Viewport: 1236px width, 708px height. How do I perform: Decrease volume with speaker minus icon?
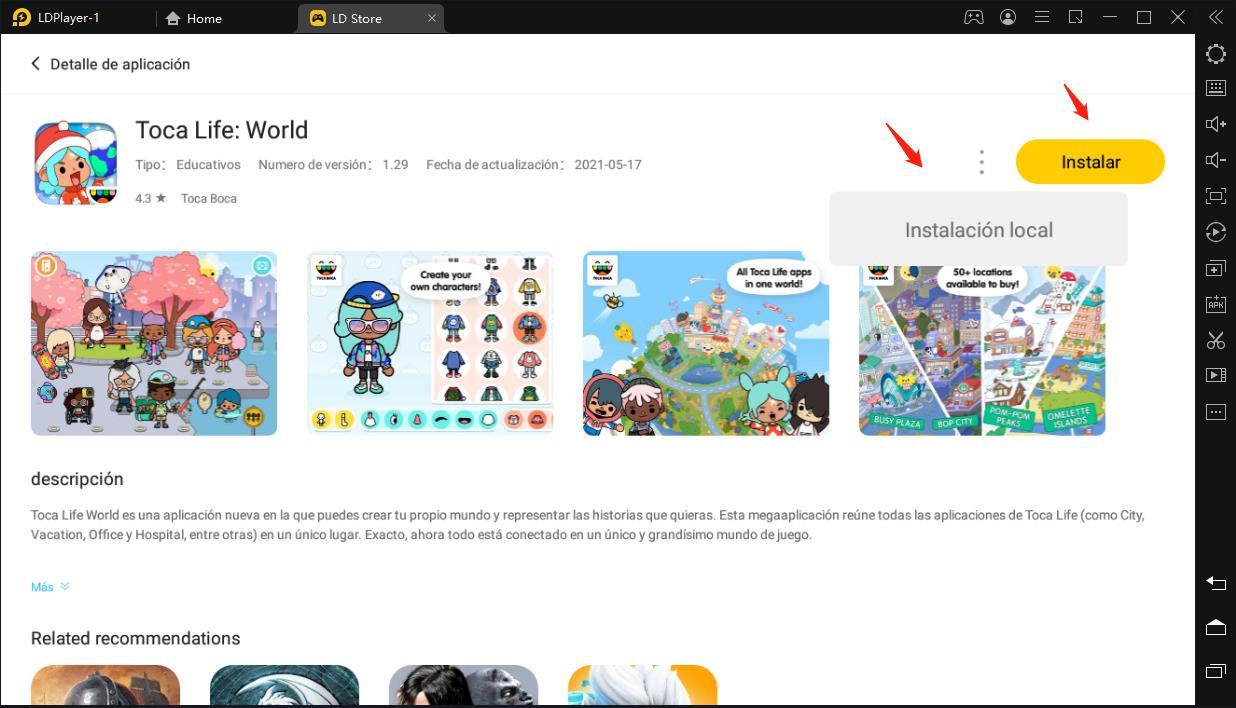click(1215, 160)
